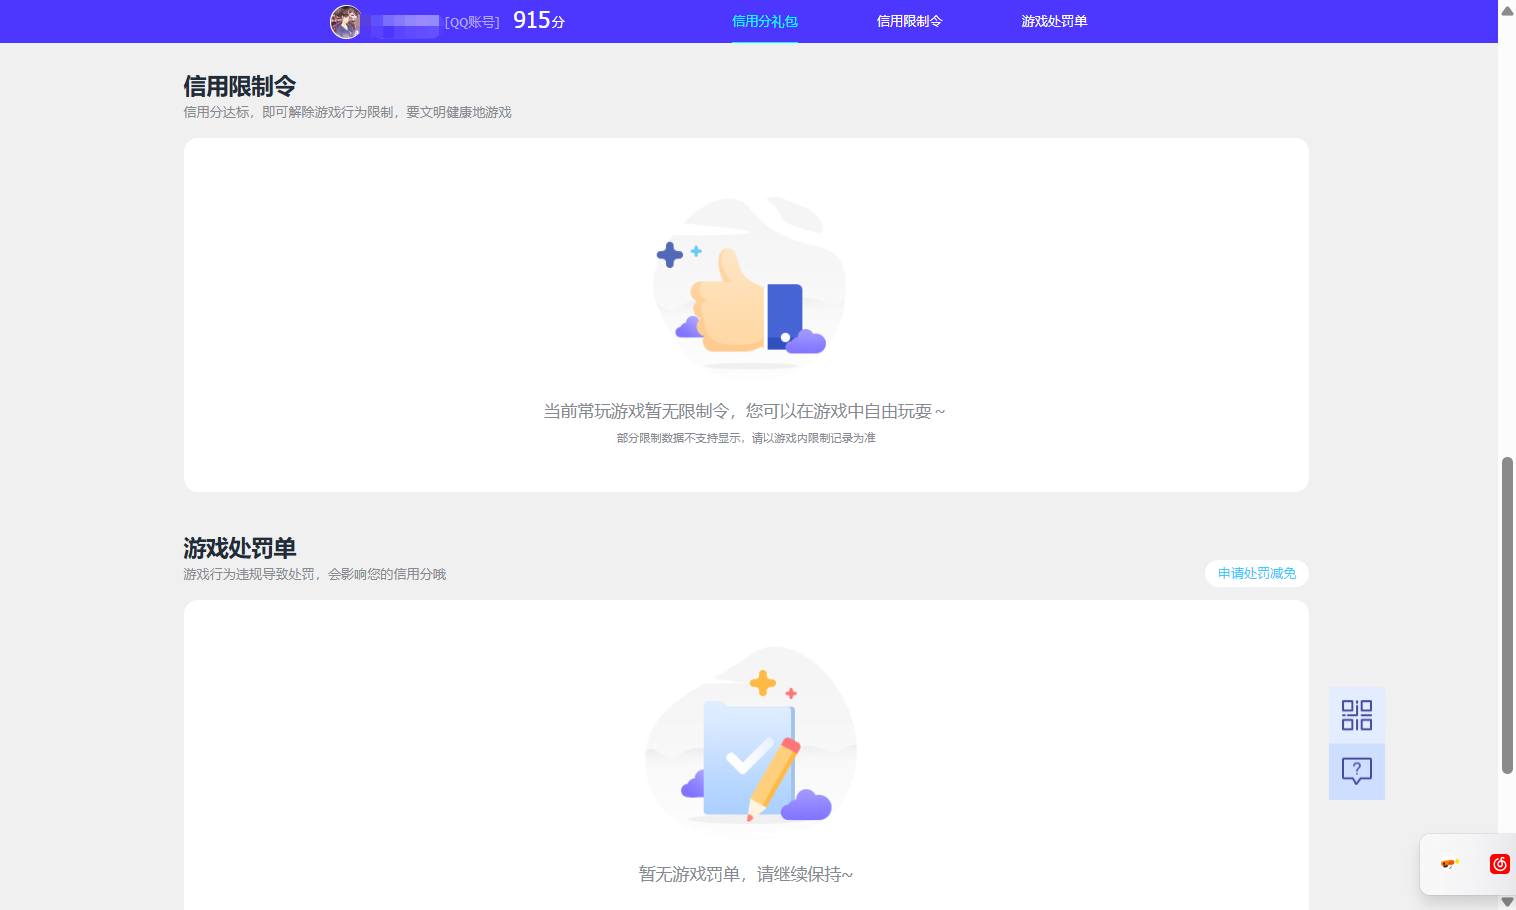Click the thumbs-up illustration

click(x=748, y=283)
